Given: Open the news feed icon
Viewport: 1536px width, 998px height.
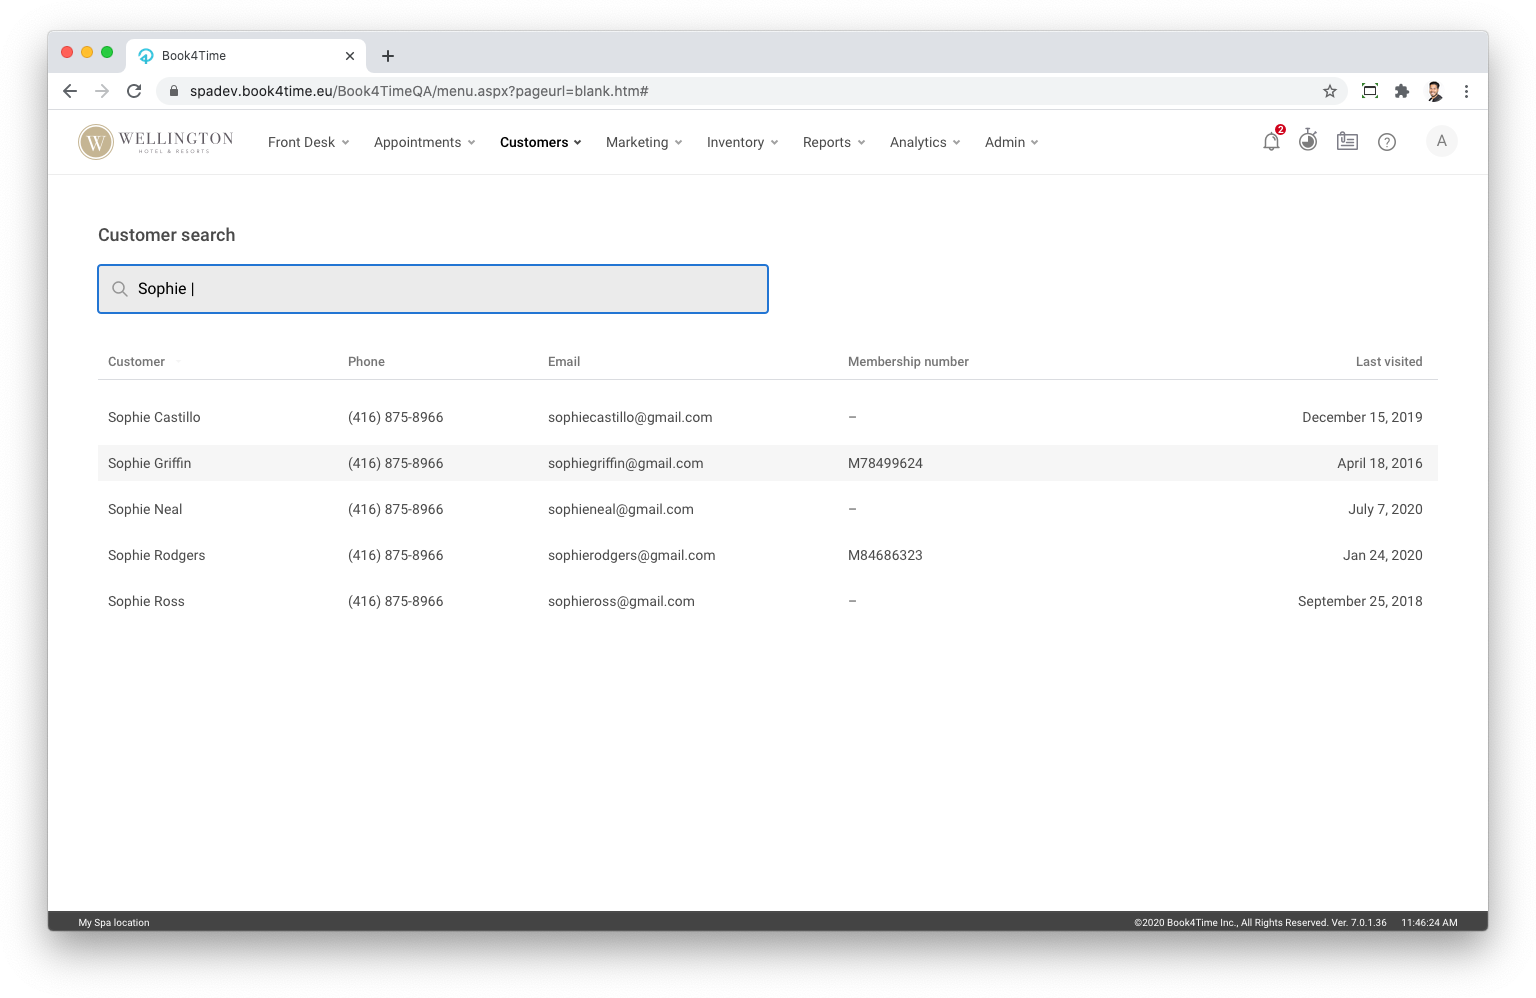Looking at the screenshot, I should tap(1347, 142).
